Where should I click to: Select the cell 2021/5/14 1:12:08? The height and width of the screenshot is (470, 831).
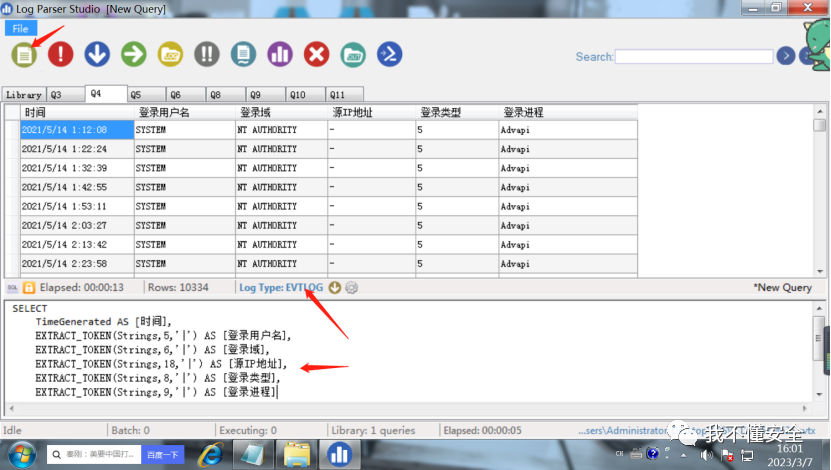tap(77, 130)
